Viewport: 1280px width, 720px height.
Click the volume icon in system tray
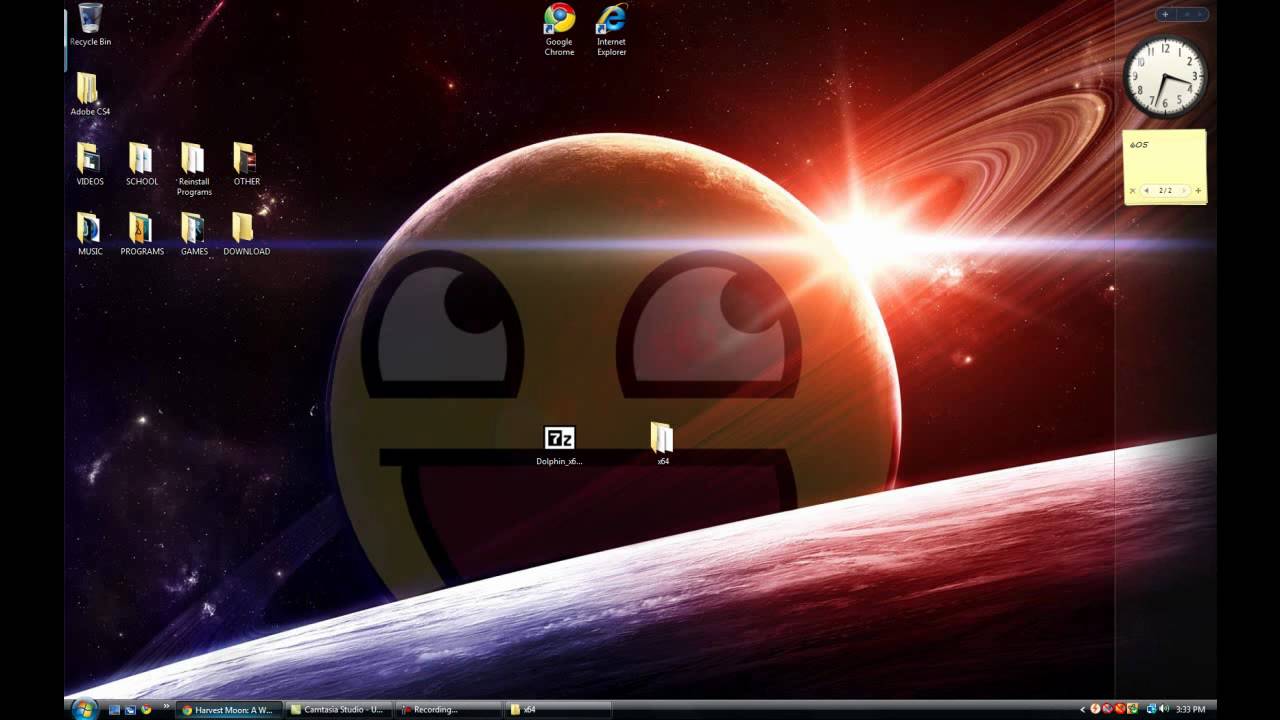(x=1163, y=709)
